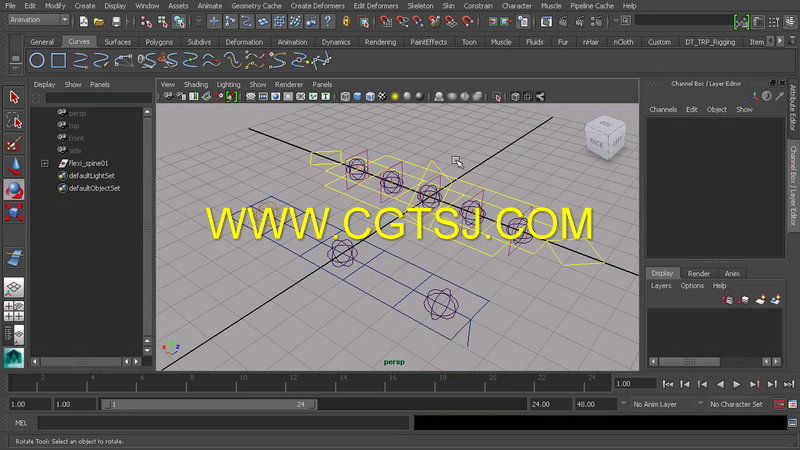Toggle X-ray shading icon in viewport

[x=515, y=96]
